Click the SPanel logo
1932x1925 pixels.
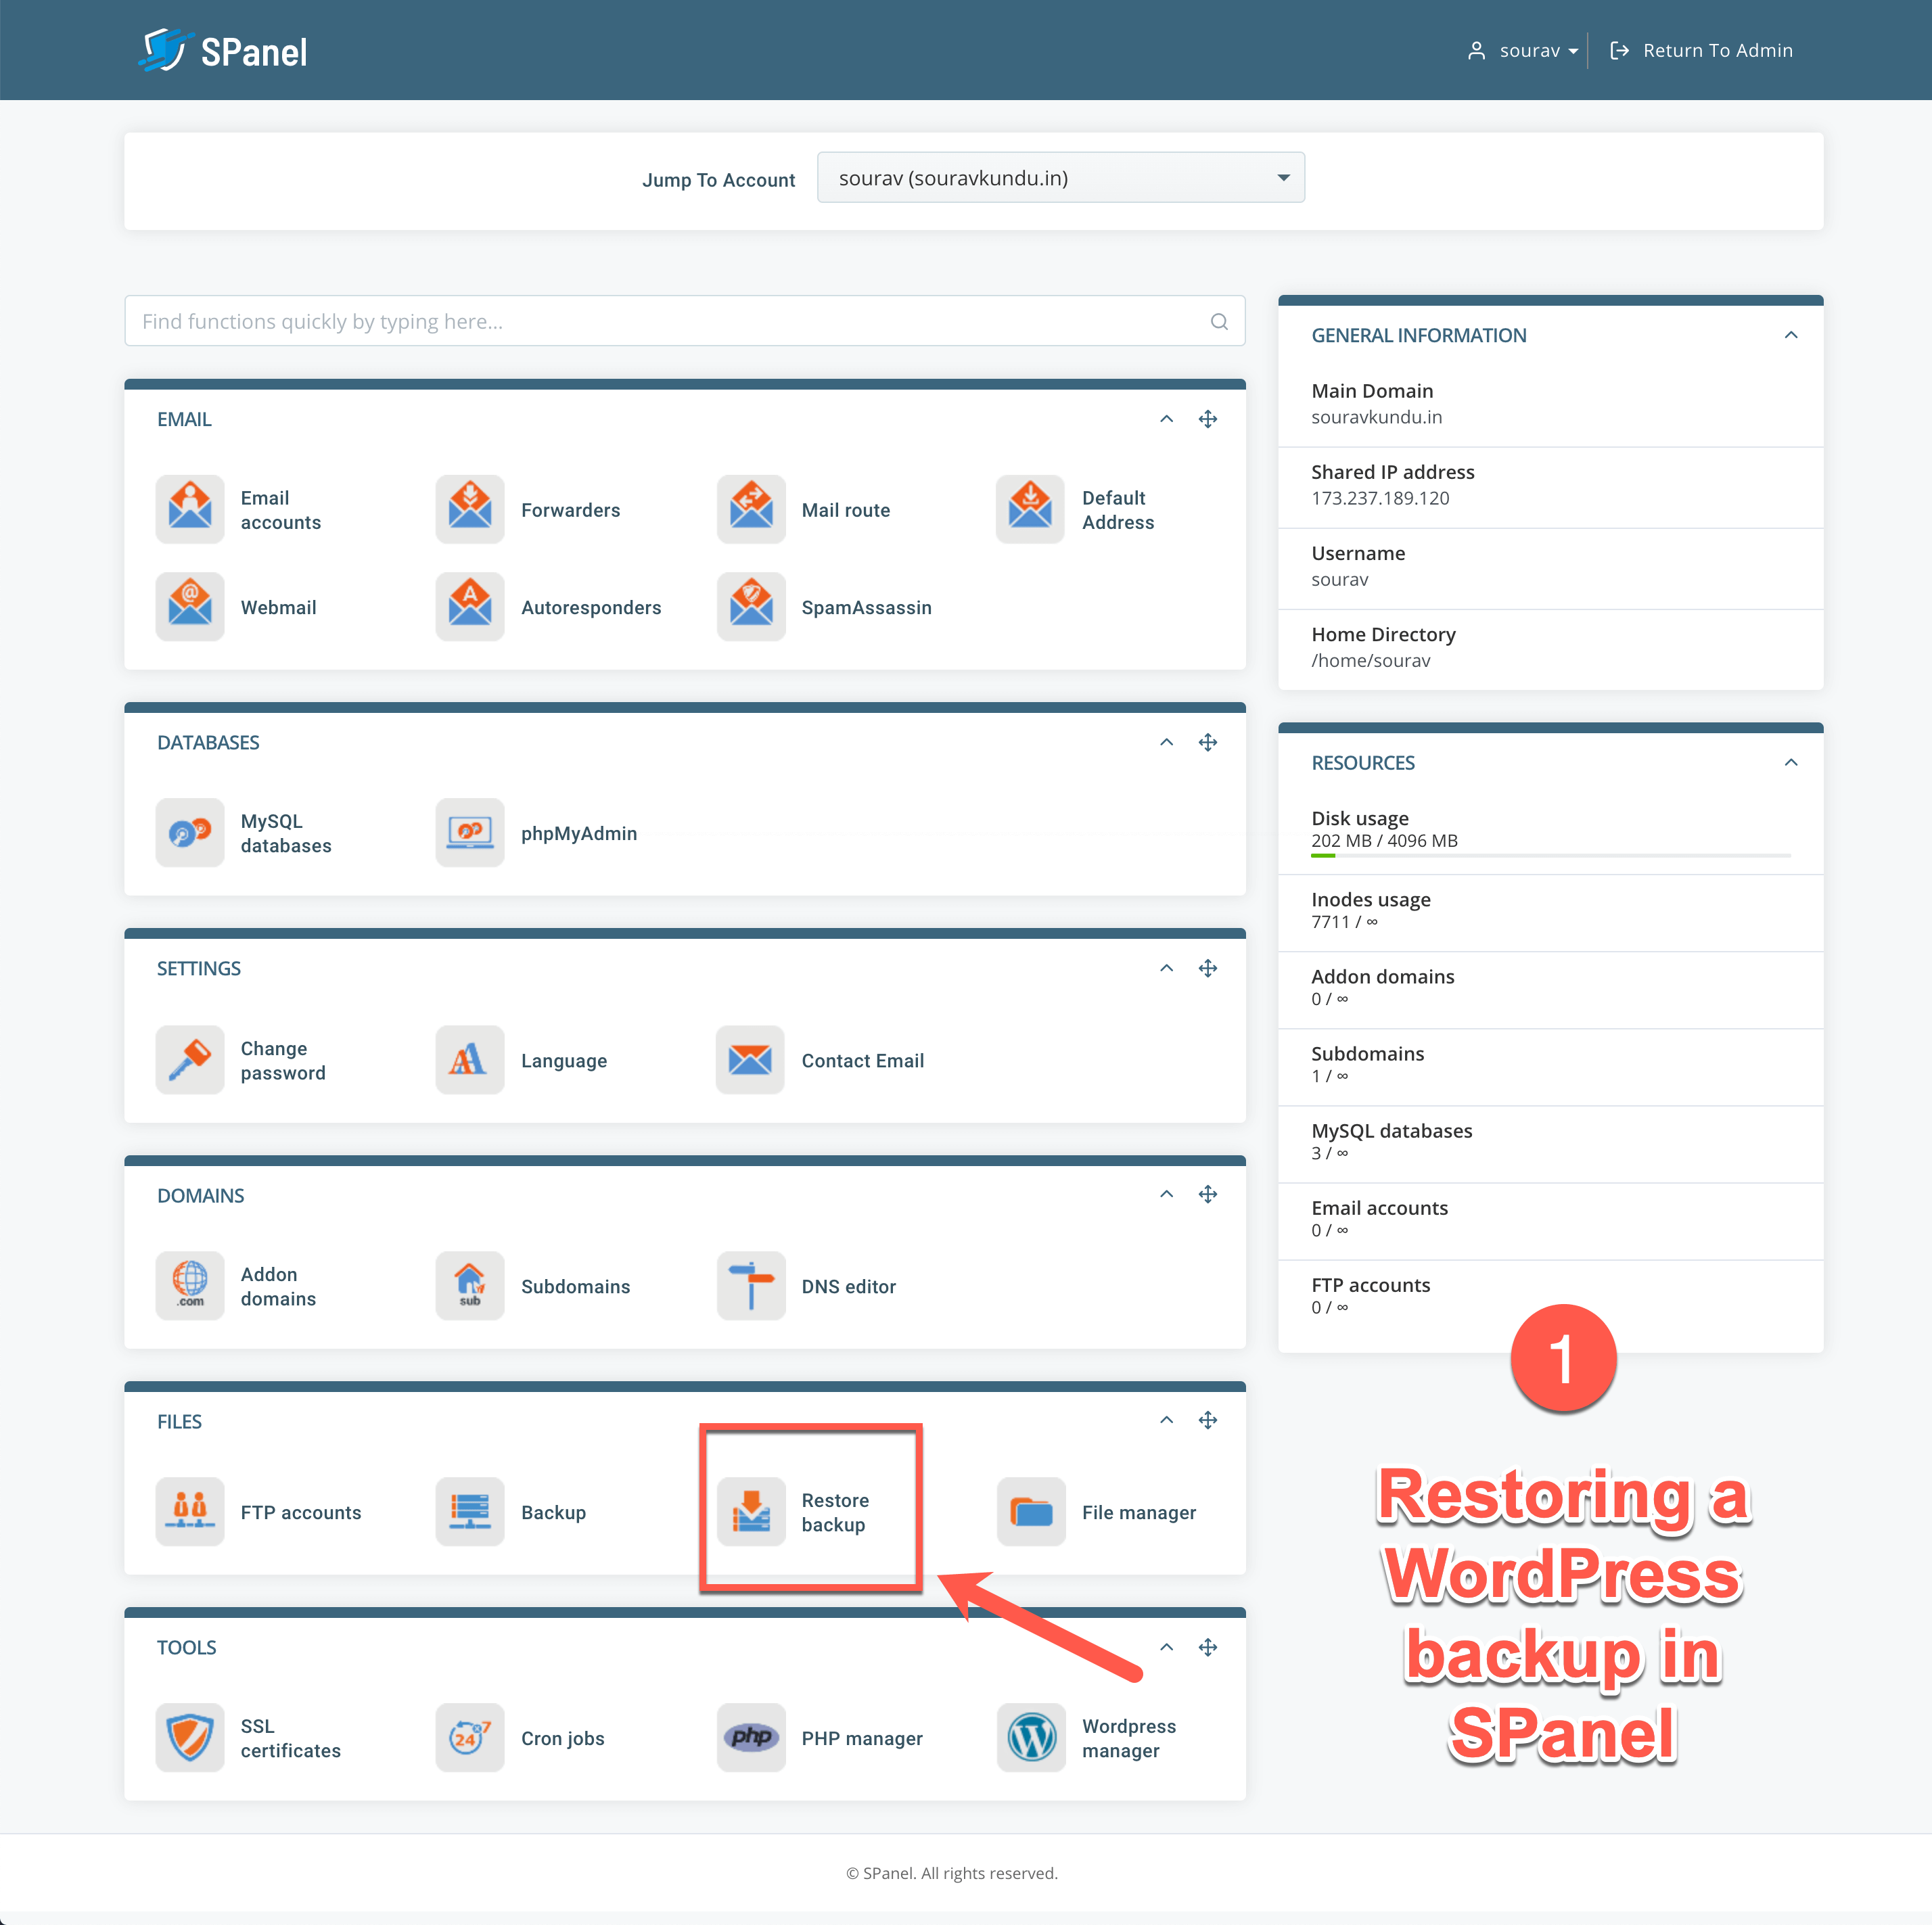pos(222,51)
